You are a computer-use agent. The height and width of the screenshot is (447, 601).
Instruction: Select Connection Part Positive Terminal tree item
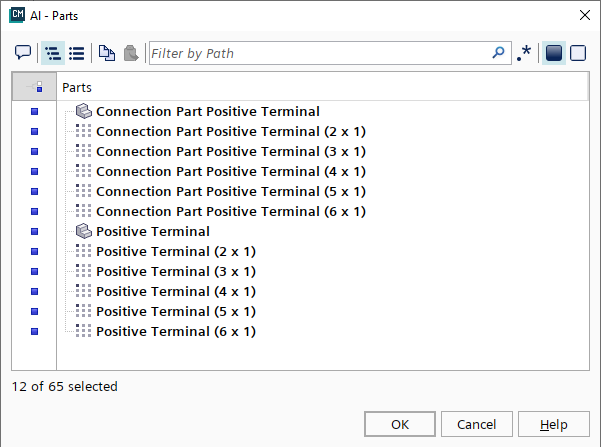pos(207,112)
